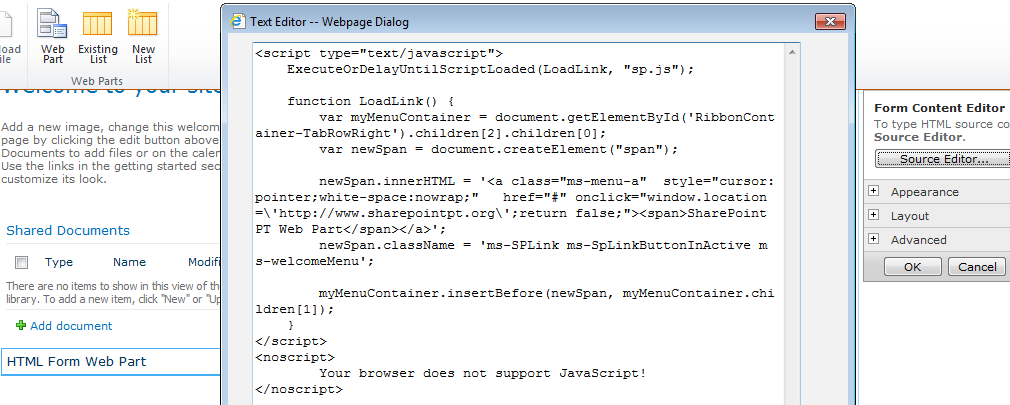Click the noscript message line in the code
This screenshot has width=1010, height=405.
coord(482,373)
